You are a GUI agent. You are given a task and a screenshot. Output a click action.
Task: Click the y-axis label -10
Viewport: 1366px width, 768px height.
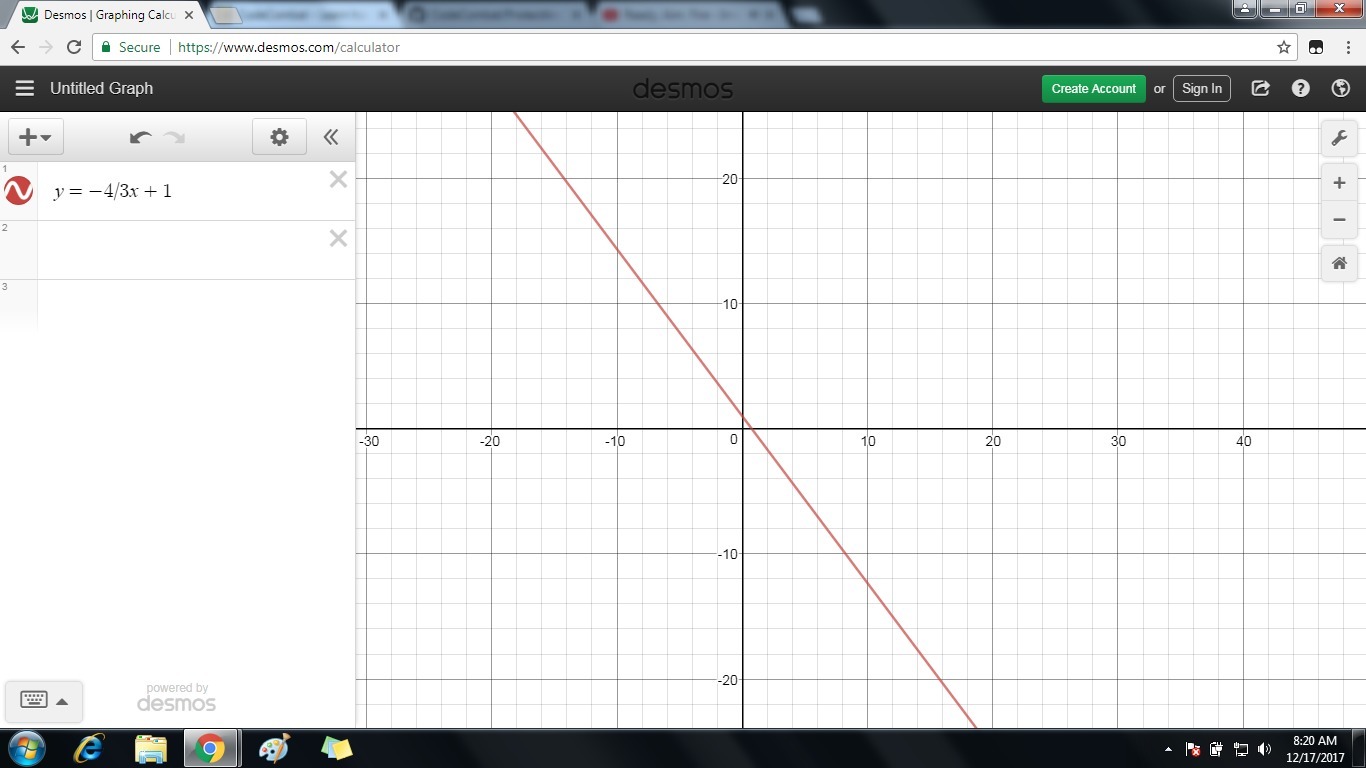pyautogui.click(x=727, y=554)
